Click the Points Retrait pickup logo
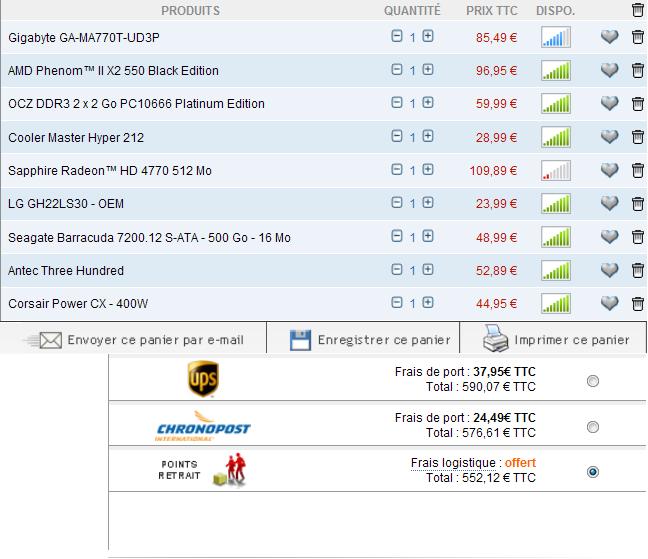The height and width of the screenshot is (559, 648). (x=202, y=471)
